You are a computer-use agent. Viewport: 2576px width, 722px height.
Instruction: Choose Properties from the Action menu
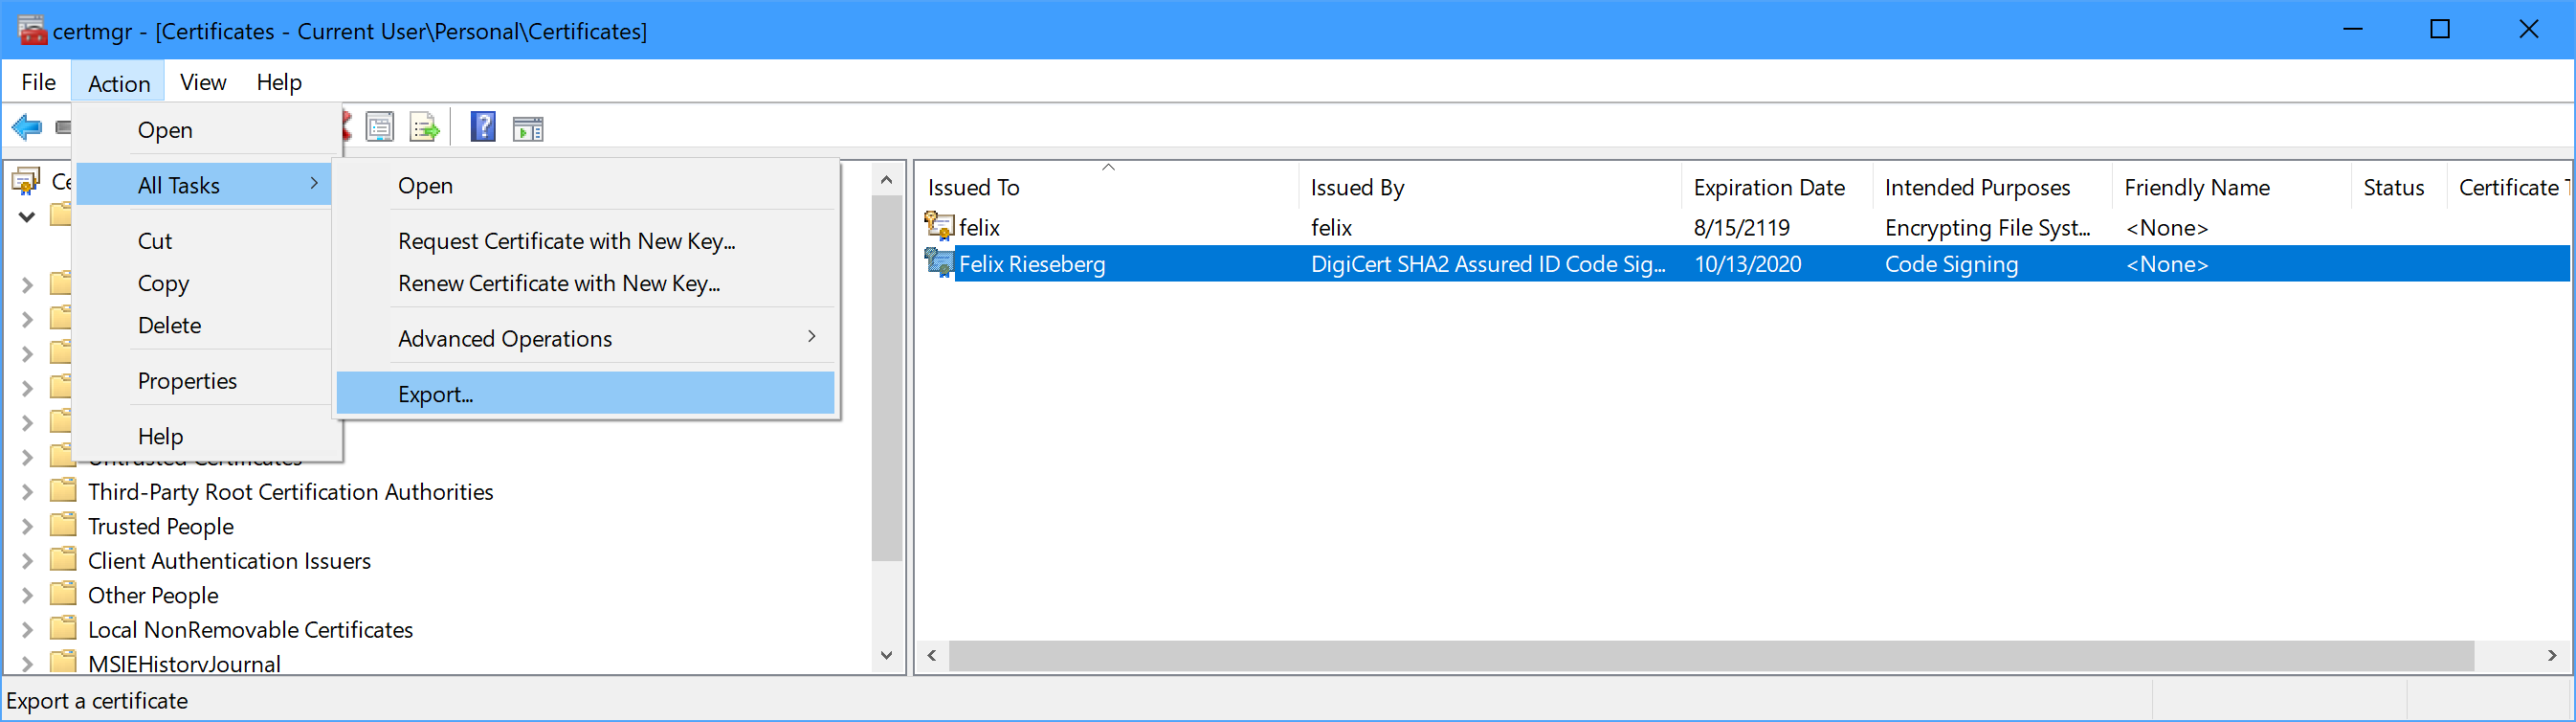[204, 381]
